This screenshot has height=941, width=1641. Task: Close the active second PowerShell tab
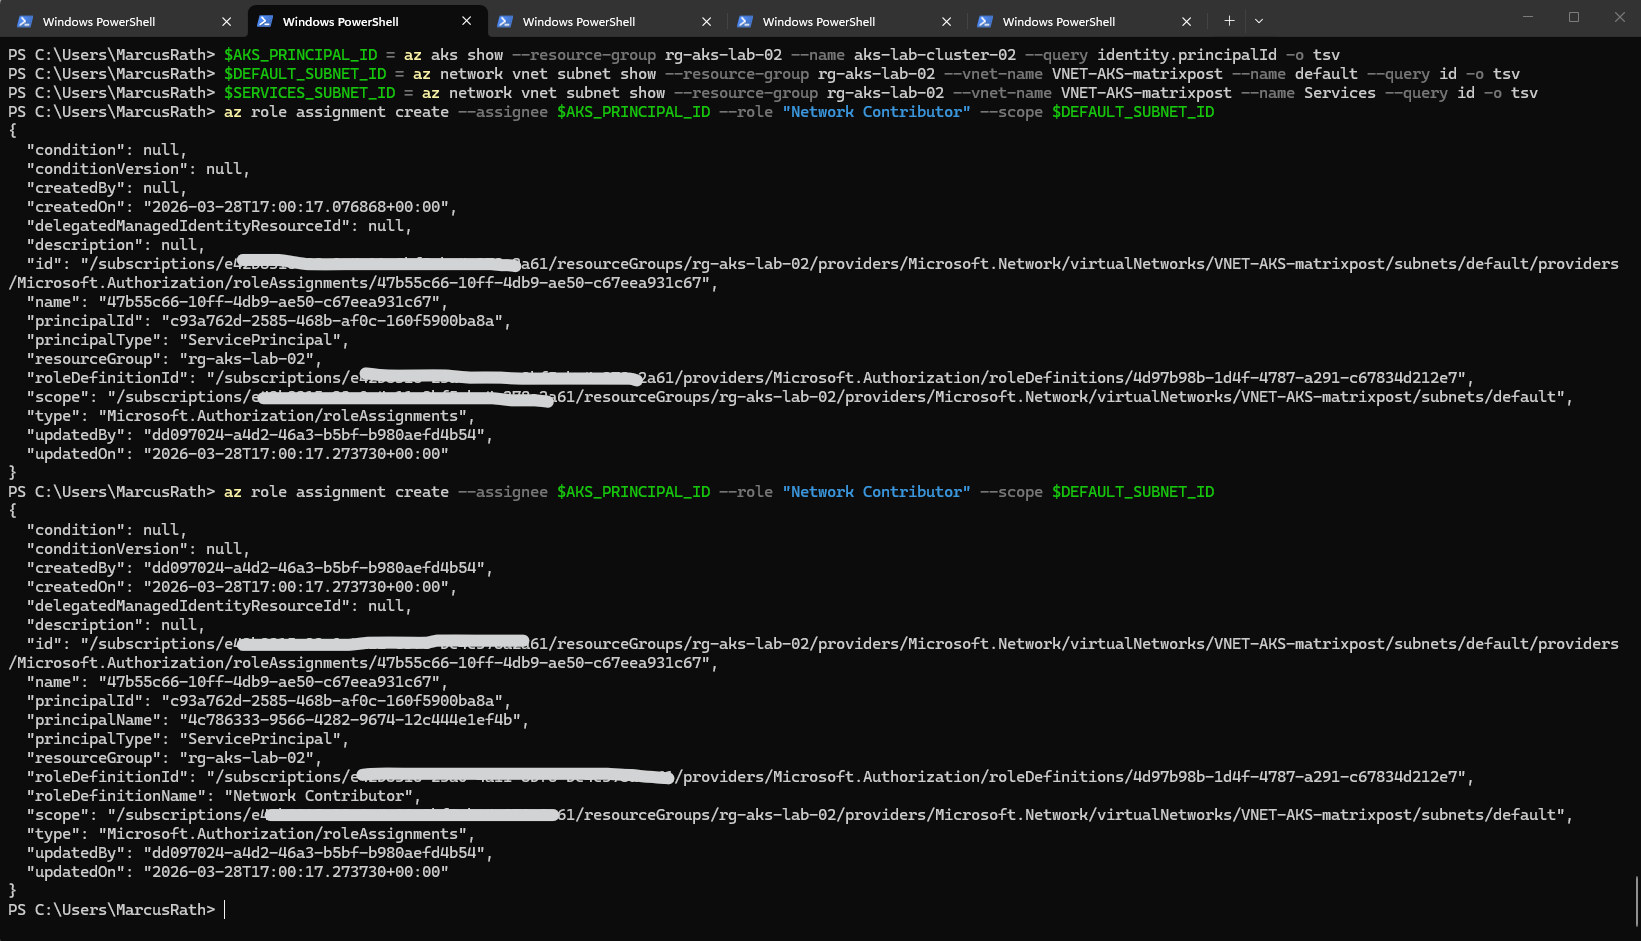click(x=466, y=21)
